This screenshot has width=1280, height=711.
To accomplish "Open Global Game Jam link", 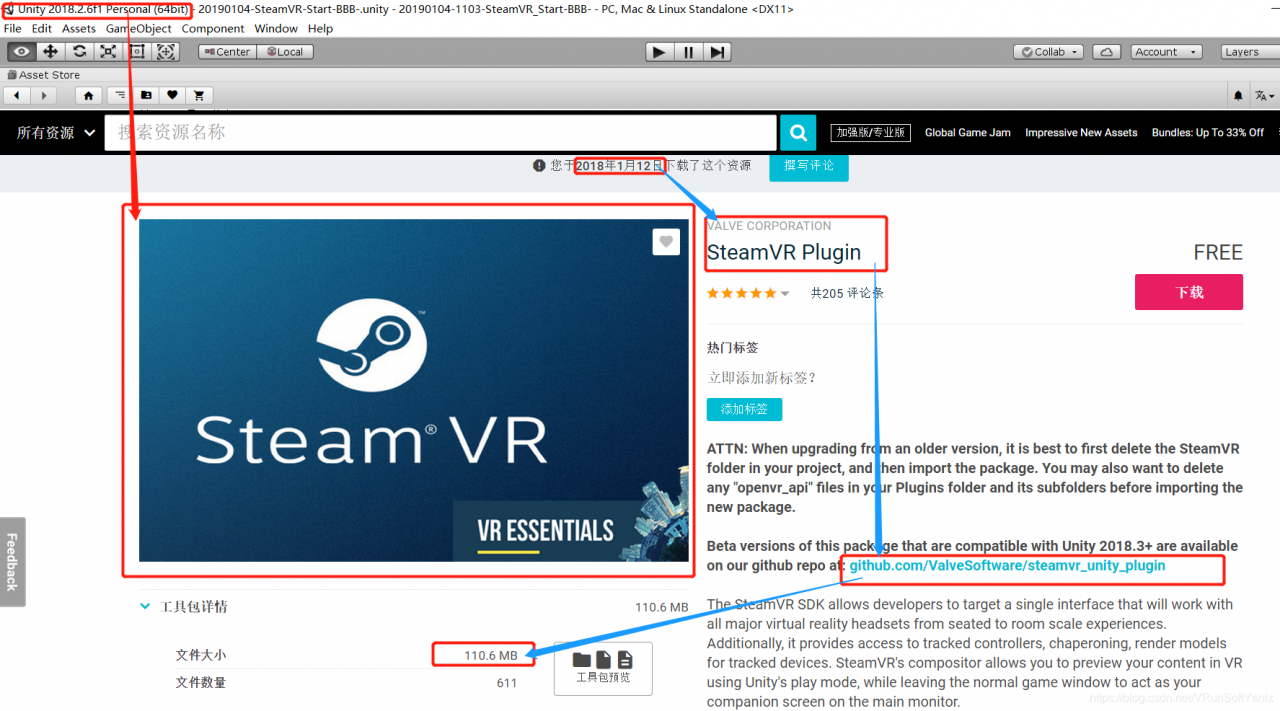I will tap(968, 132).
